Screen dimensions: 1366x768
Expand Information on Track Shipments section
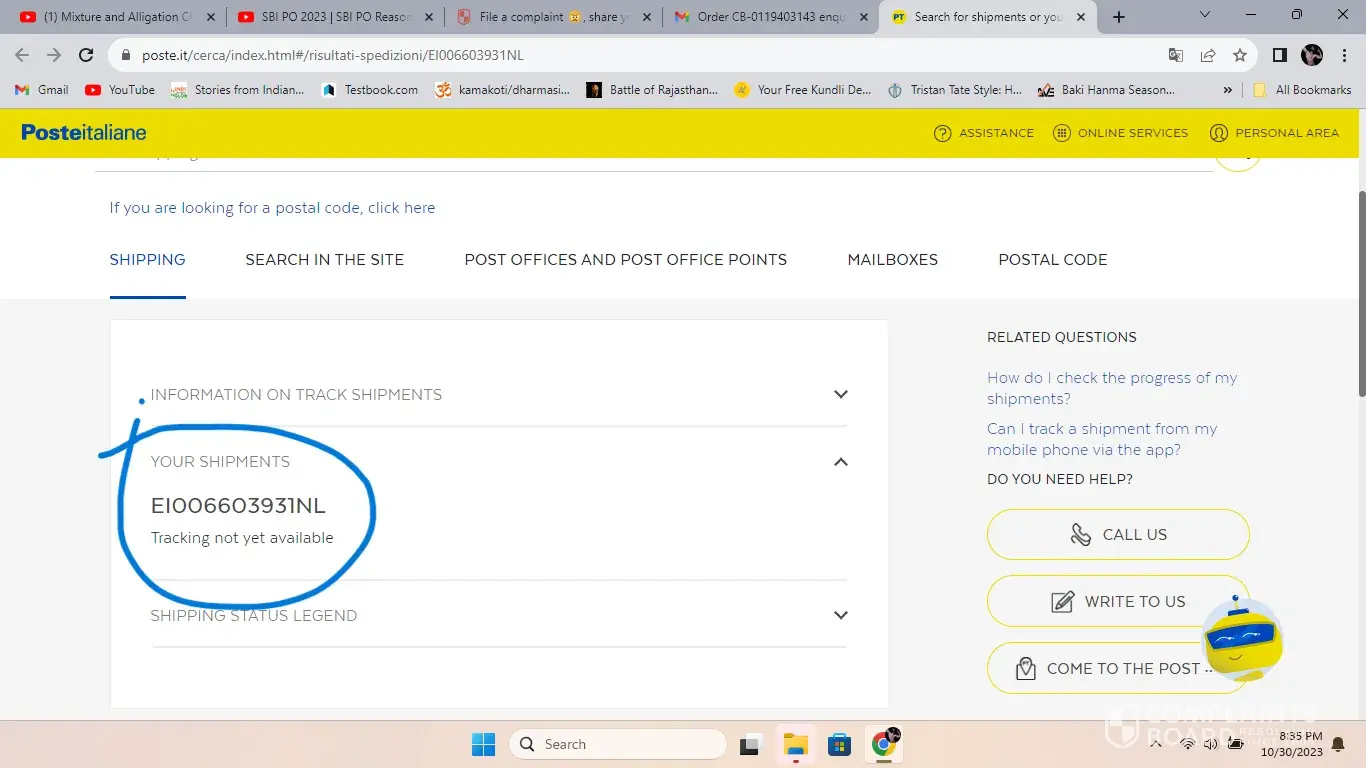840,394
